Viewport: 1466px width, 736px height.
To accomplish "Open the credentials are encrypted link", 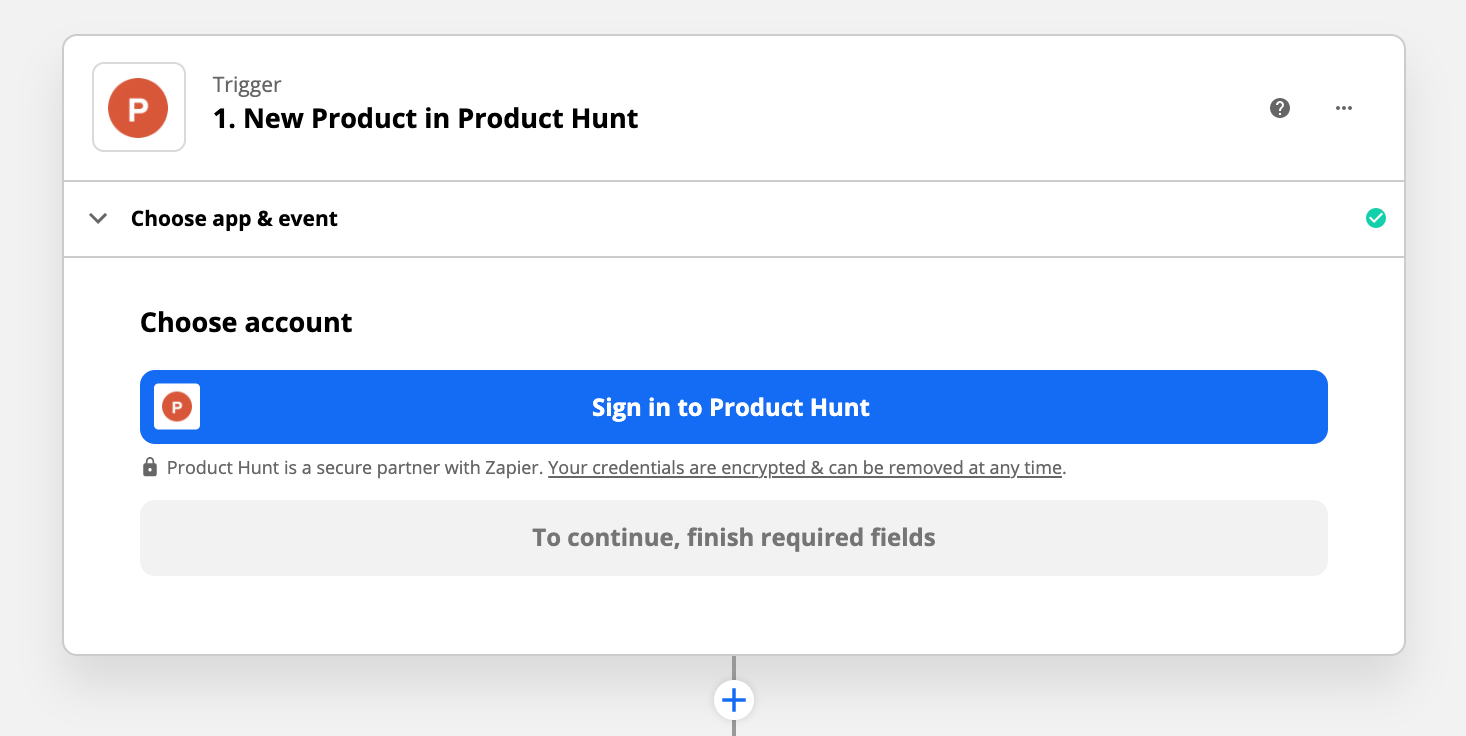I will coord(805,467).
